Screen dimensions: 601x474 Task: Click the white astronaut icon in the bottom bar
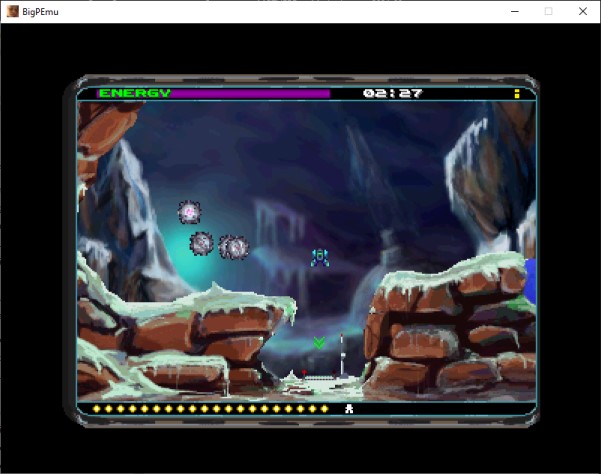click(x=348, y=408)
